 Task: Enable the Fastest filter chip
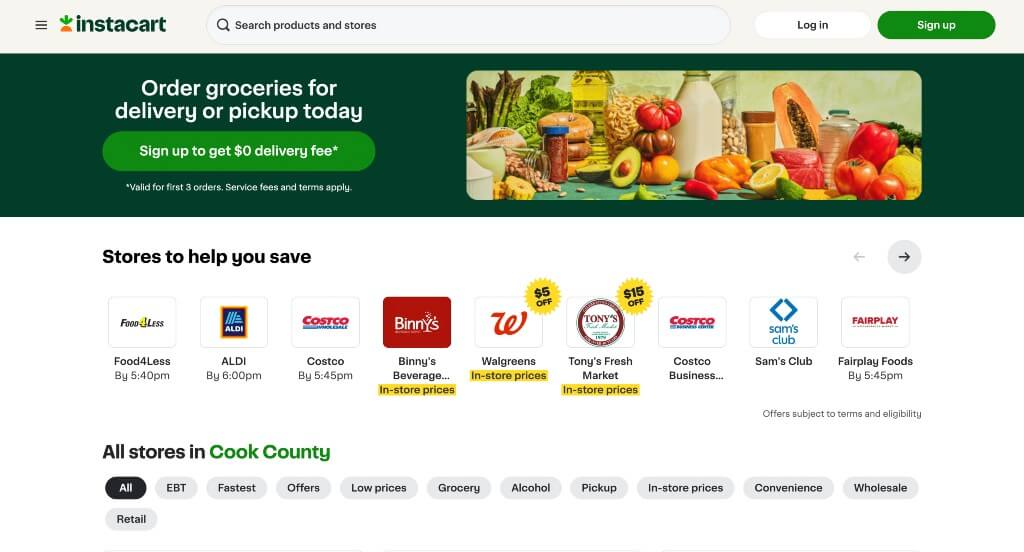pyautogui.click(x=236, y=488)
